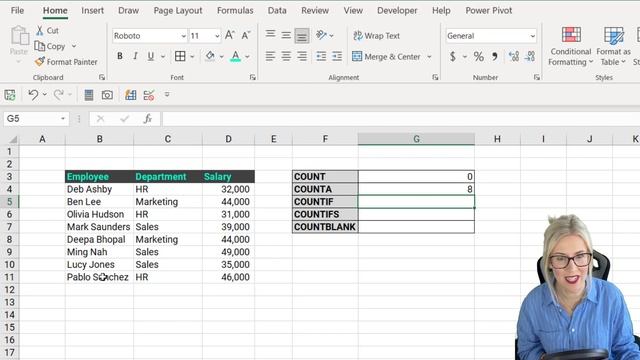Viewport: 640px width, 360px height.
Task: Customize Quick Access Toolbar arrow
Action: (167, 95)
